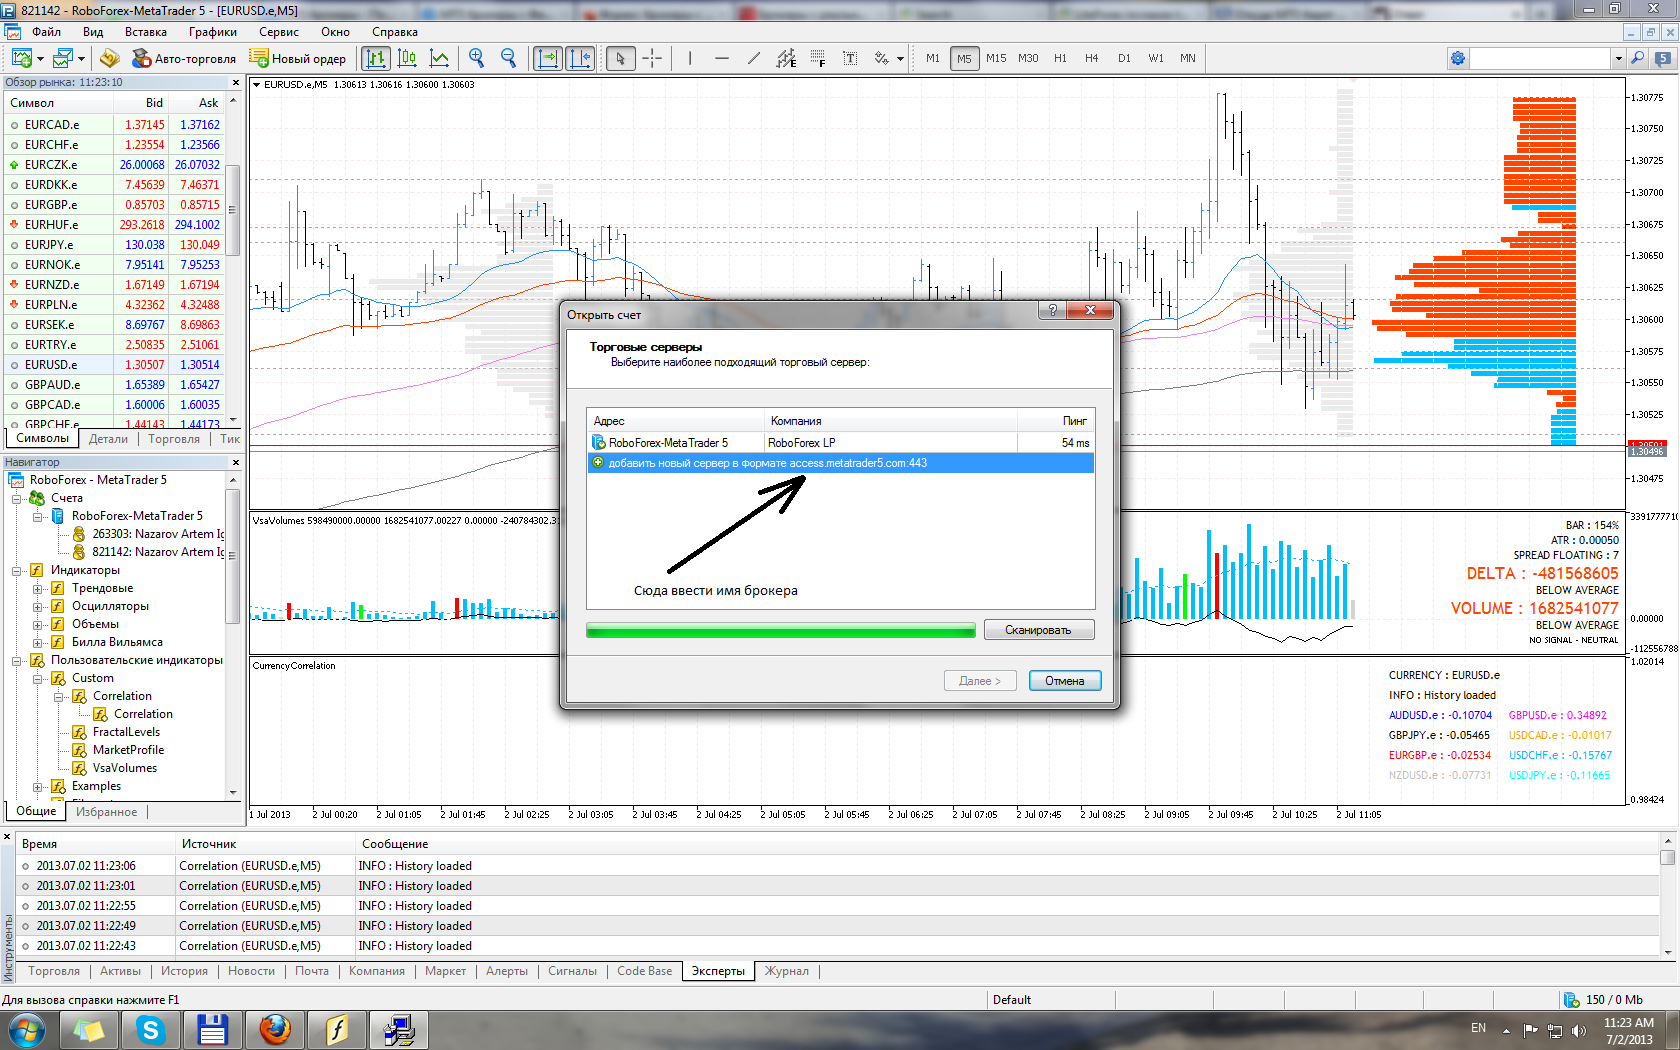This screenshot has height=1050, width=1680.
Task: Open the Windows Start menu
Action: click(x=26, y=1029)
